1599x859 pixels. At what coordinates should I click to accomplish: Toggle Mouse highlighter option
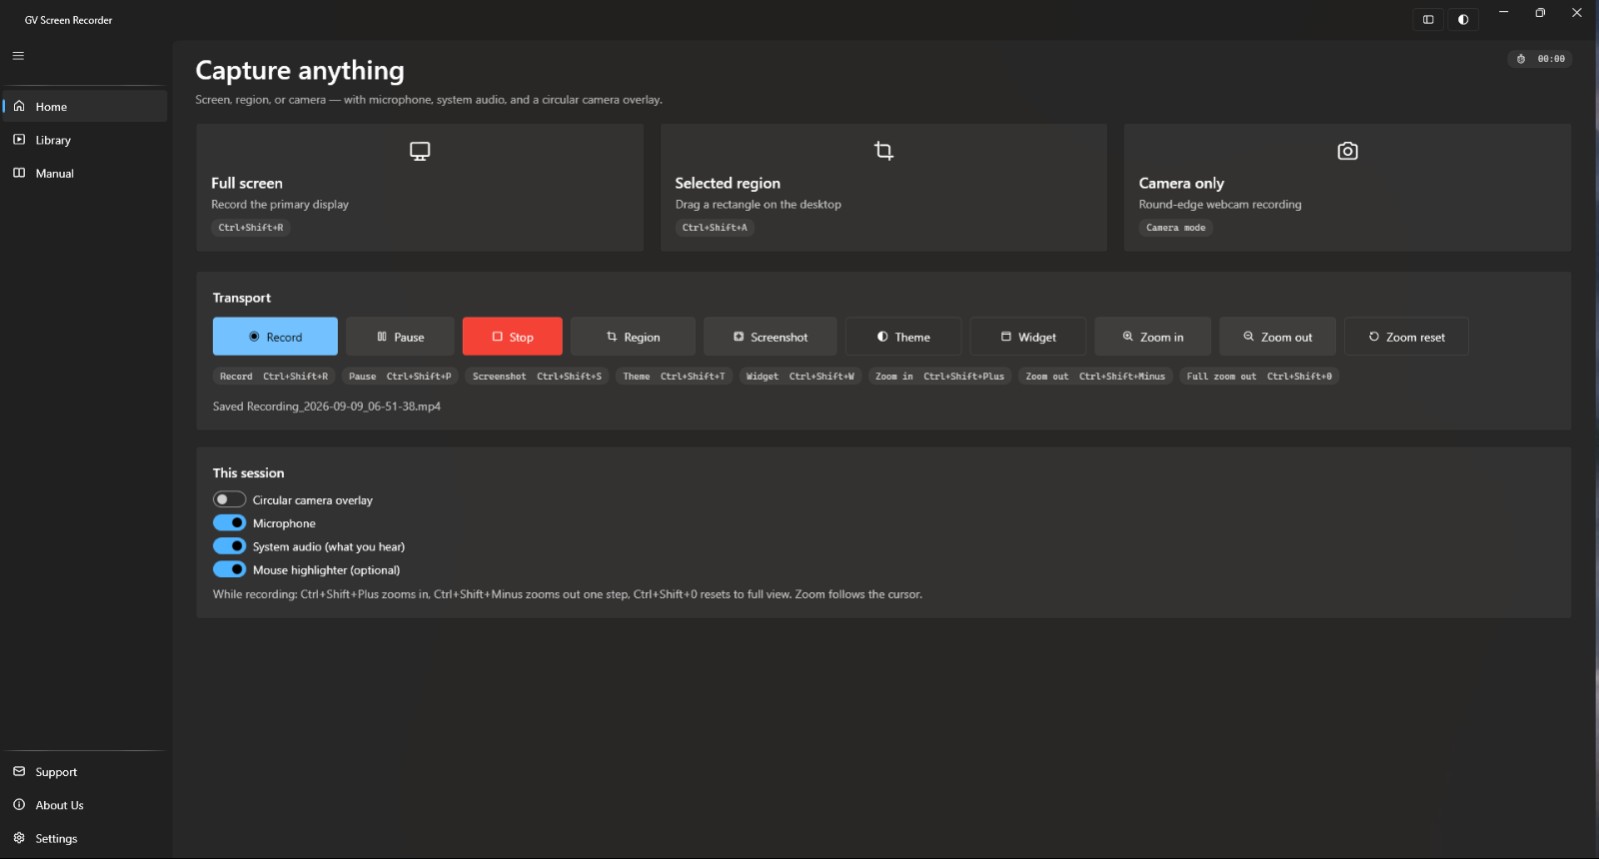[x=229, y=569]
